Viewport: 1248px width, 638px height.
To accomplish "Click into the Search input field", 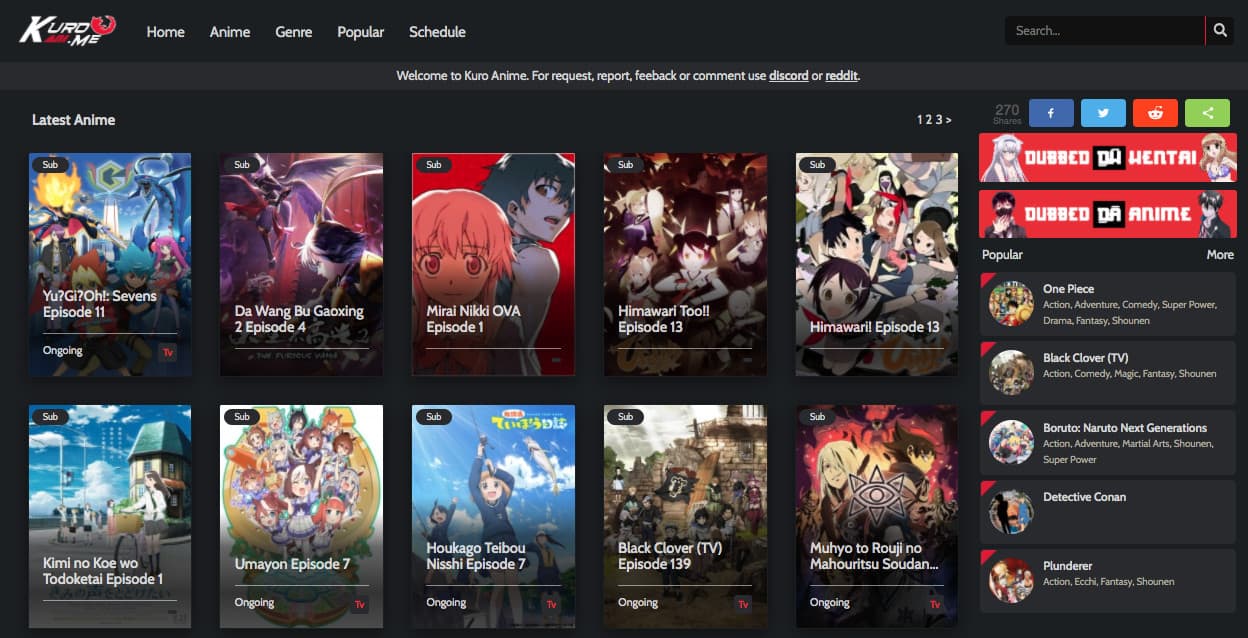I will (x=1104, y=31).
